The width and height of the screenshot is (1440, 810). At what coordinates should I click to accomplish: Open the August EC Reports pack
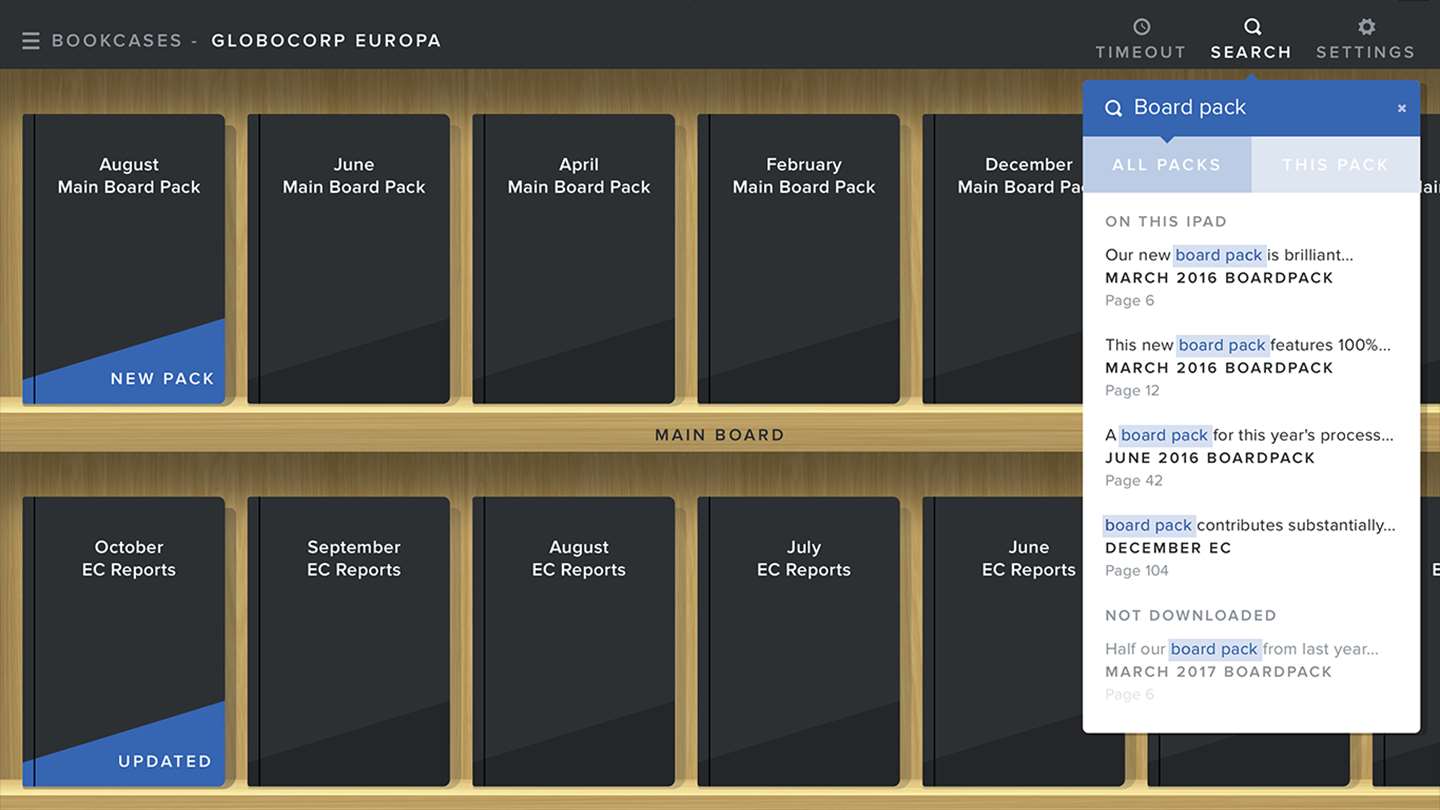(x=574, y=642)
